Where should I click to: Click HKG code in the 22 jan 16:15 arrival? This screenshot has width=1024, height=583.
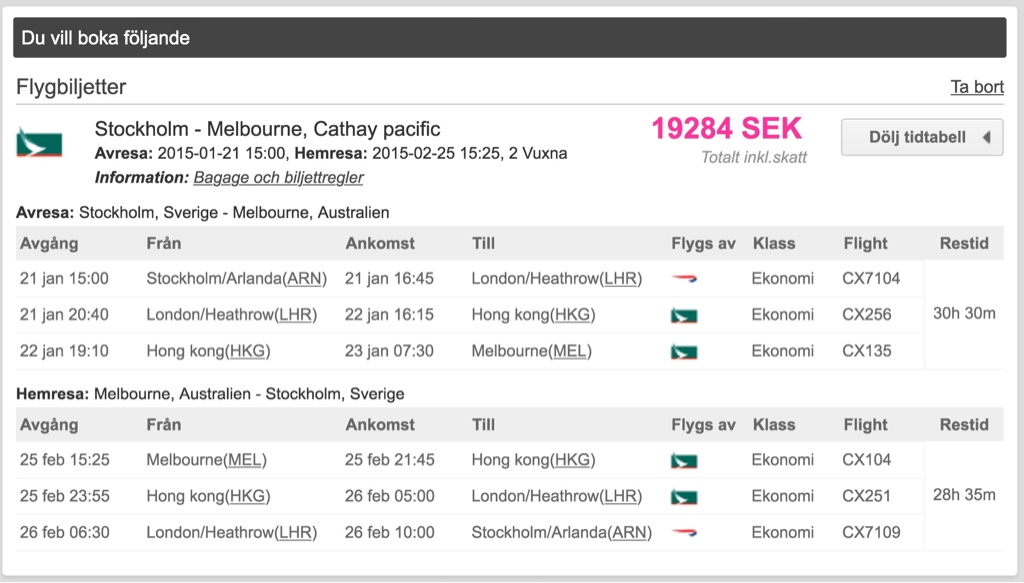(574, 315)
